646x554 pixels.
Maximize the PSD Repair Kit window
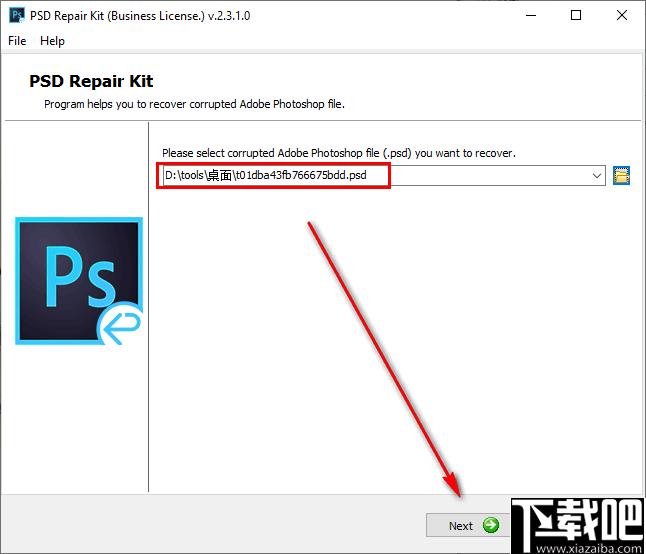point(576,16)
